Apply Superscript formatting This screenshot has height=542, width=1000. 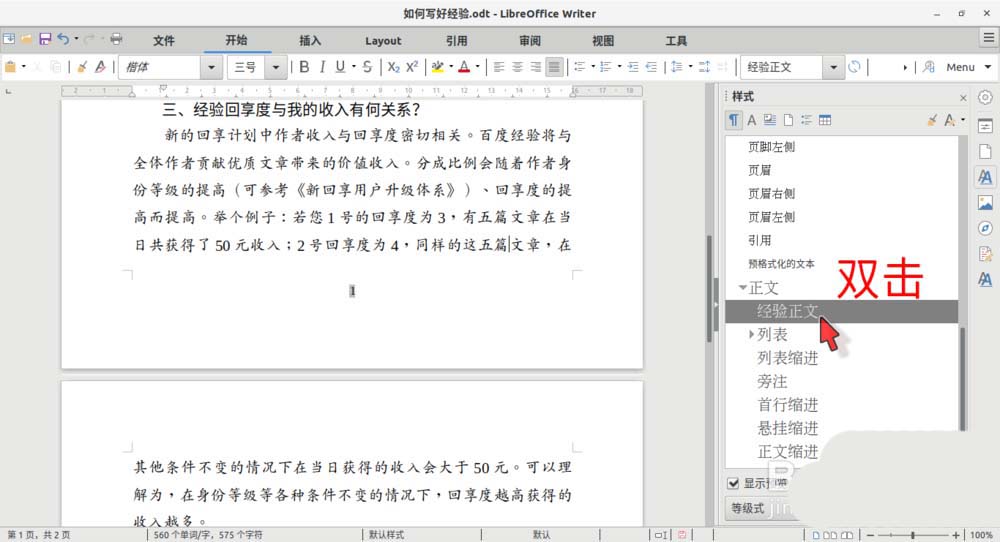tap(412, 66)
